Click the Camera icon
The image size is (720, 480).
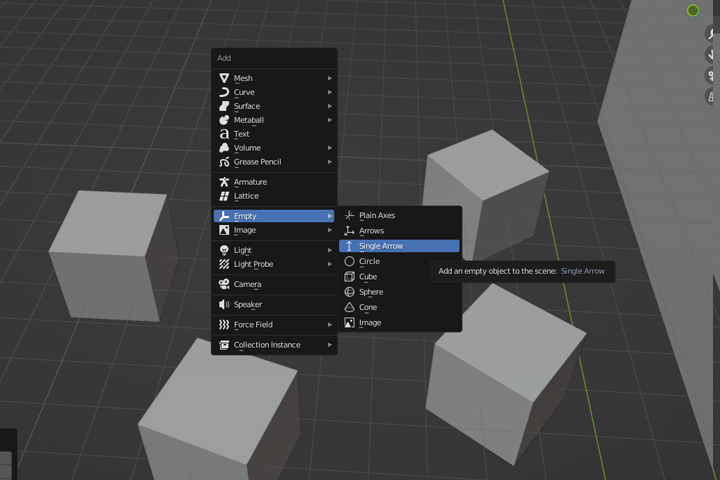tap(224, 284)
